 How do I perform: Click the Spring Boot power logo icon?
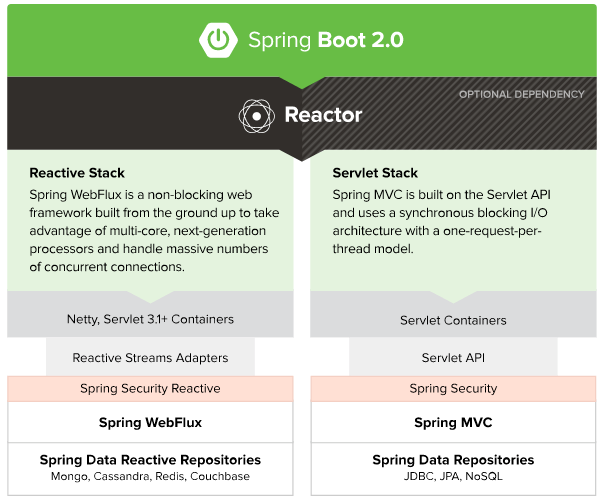pyautogui.click(x=216, y=40)
